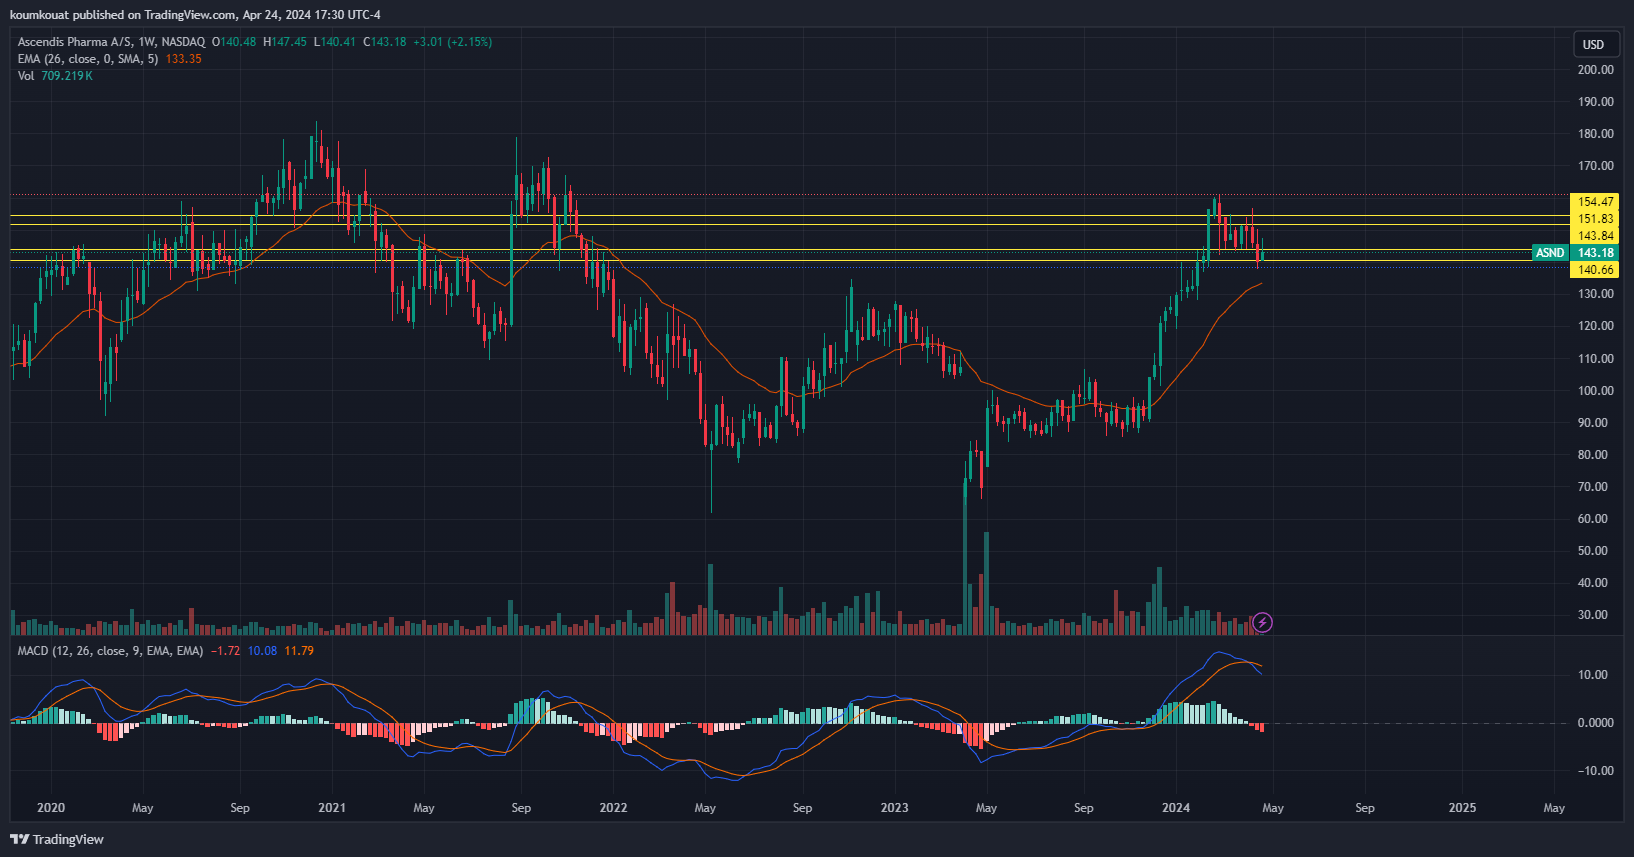The height and width of the screenshot is (857, 1634).
Task: Click the 2025 label on time axis
Action: pos(1462,808)
